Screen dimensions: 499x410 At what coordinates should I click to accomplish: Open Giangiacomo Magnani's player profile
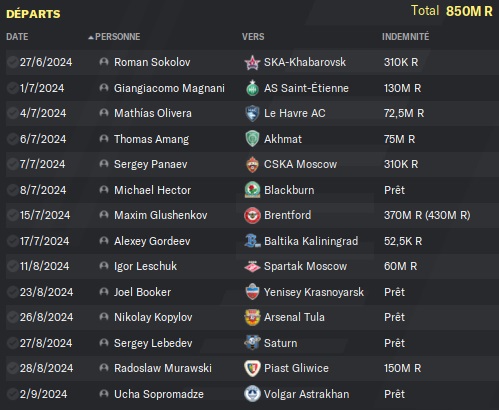[169, 88]
